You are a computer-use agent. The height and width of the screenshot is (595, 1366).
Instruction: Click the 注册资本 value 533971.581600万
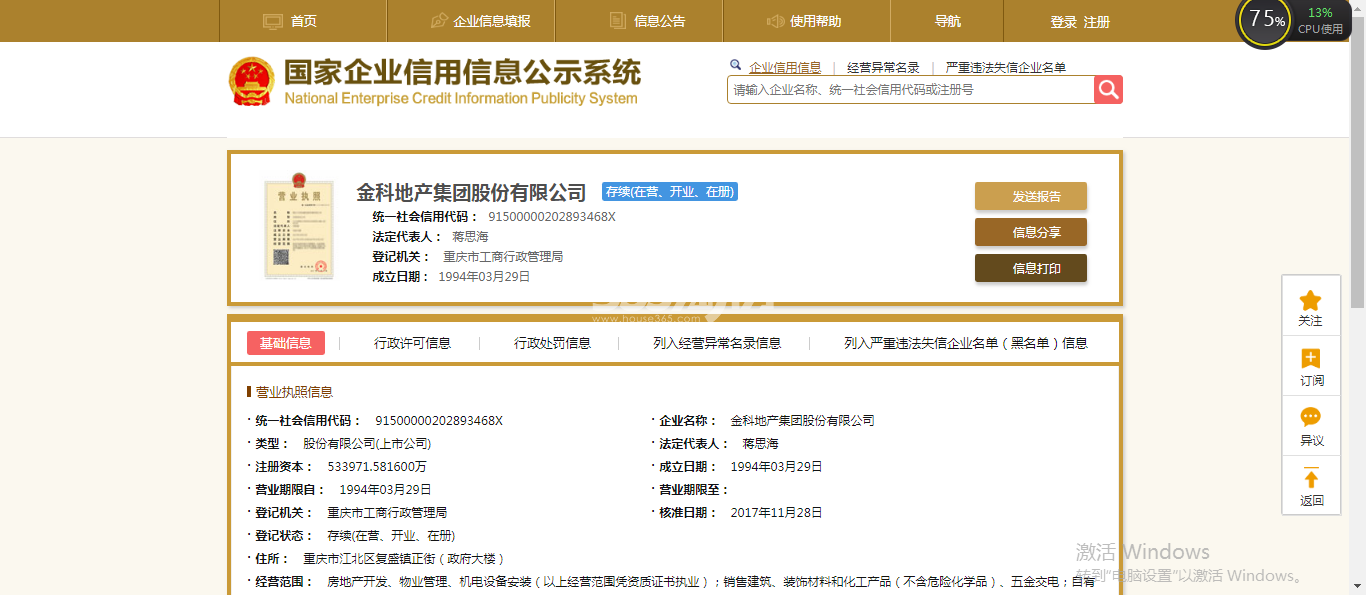(x=377, y=467)
